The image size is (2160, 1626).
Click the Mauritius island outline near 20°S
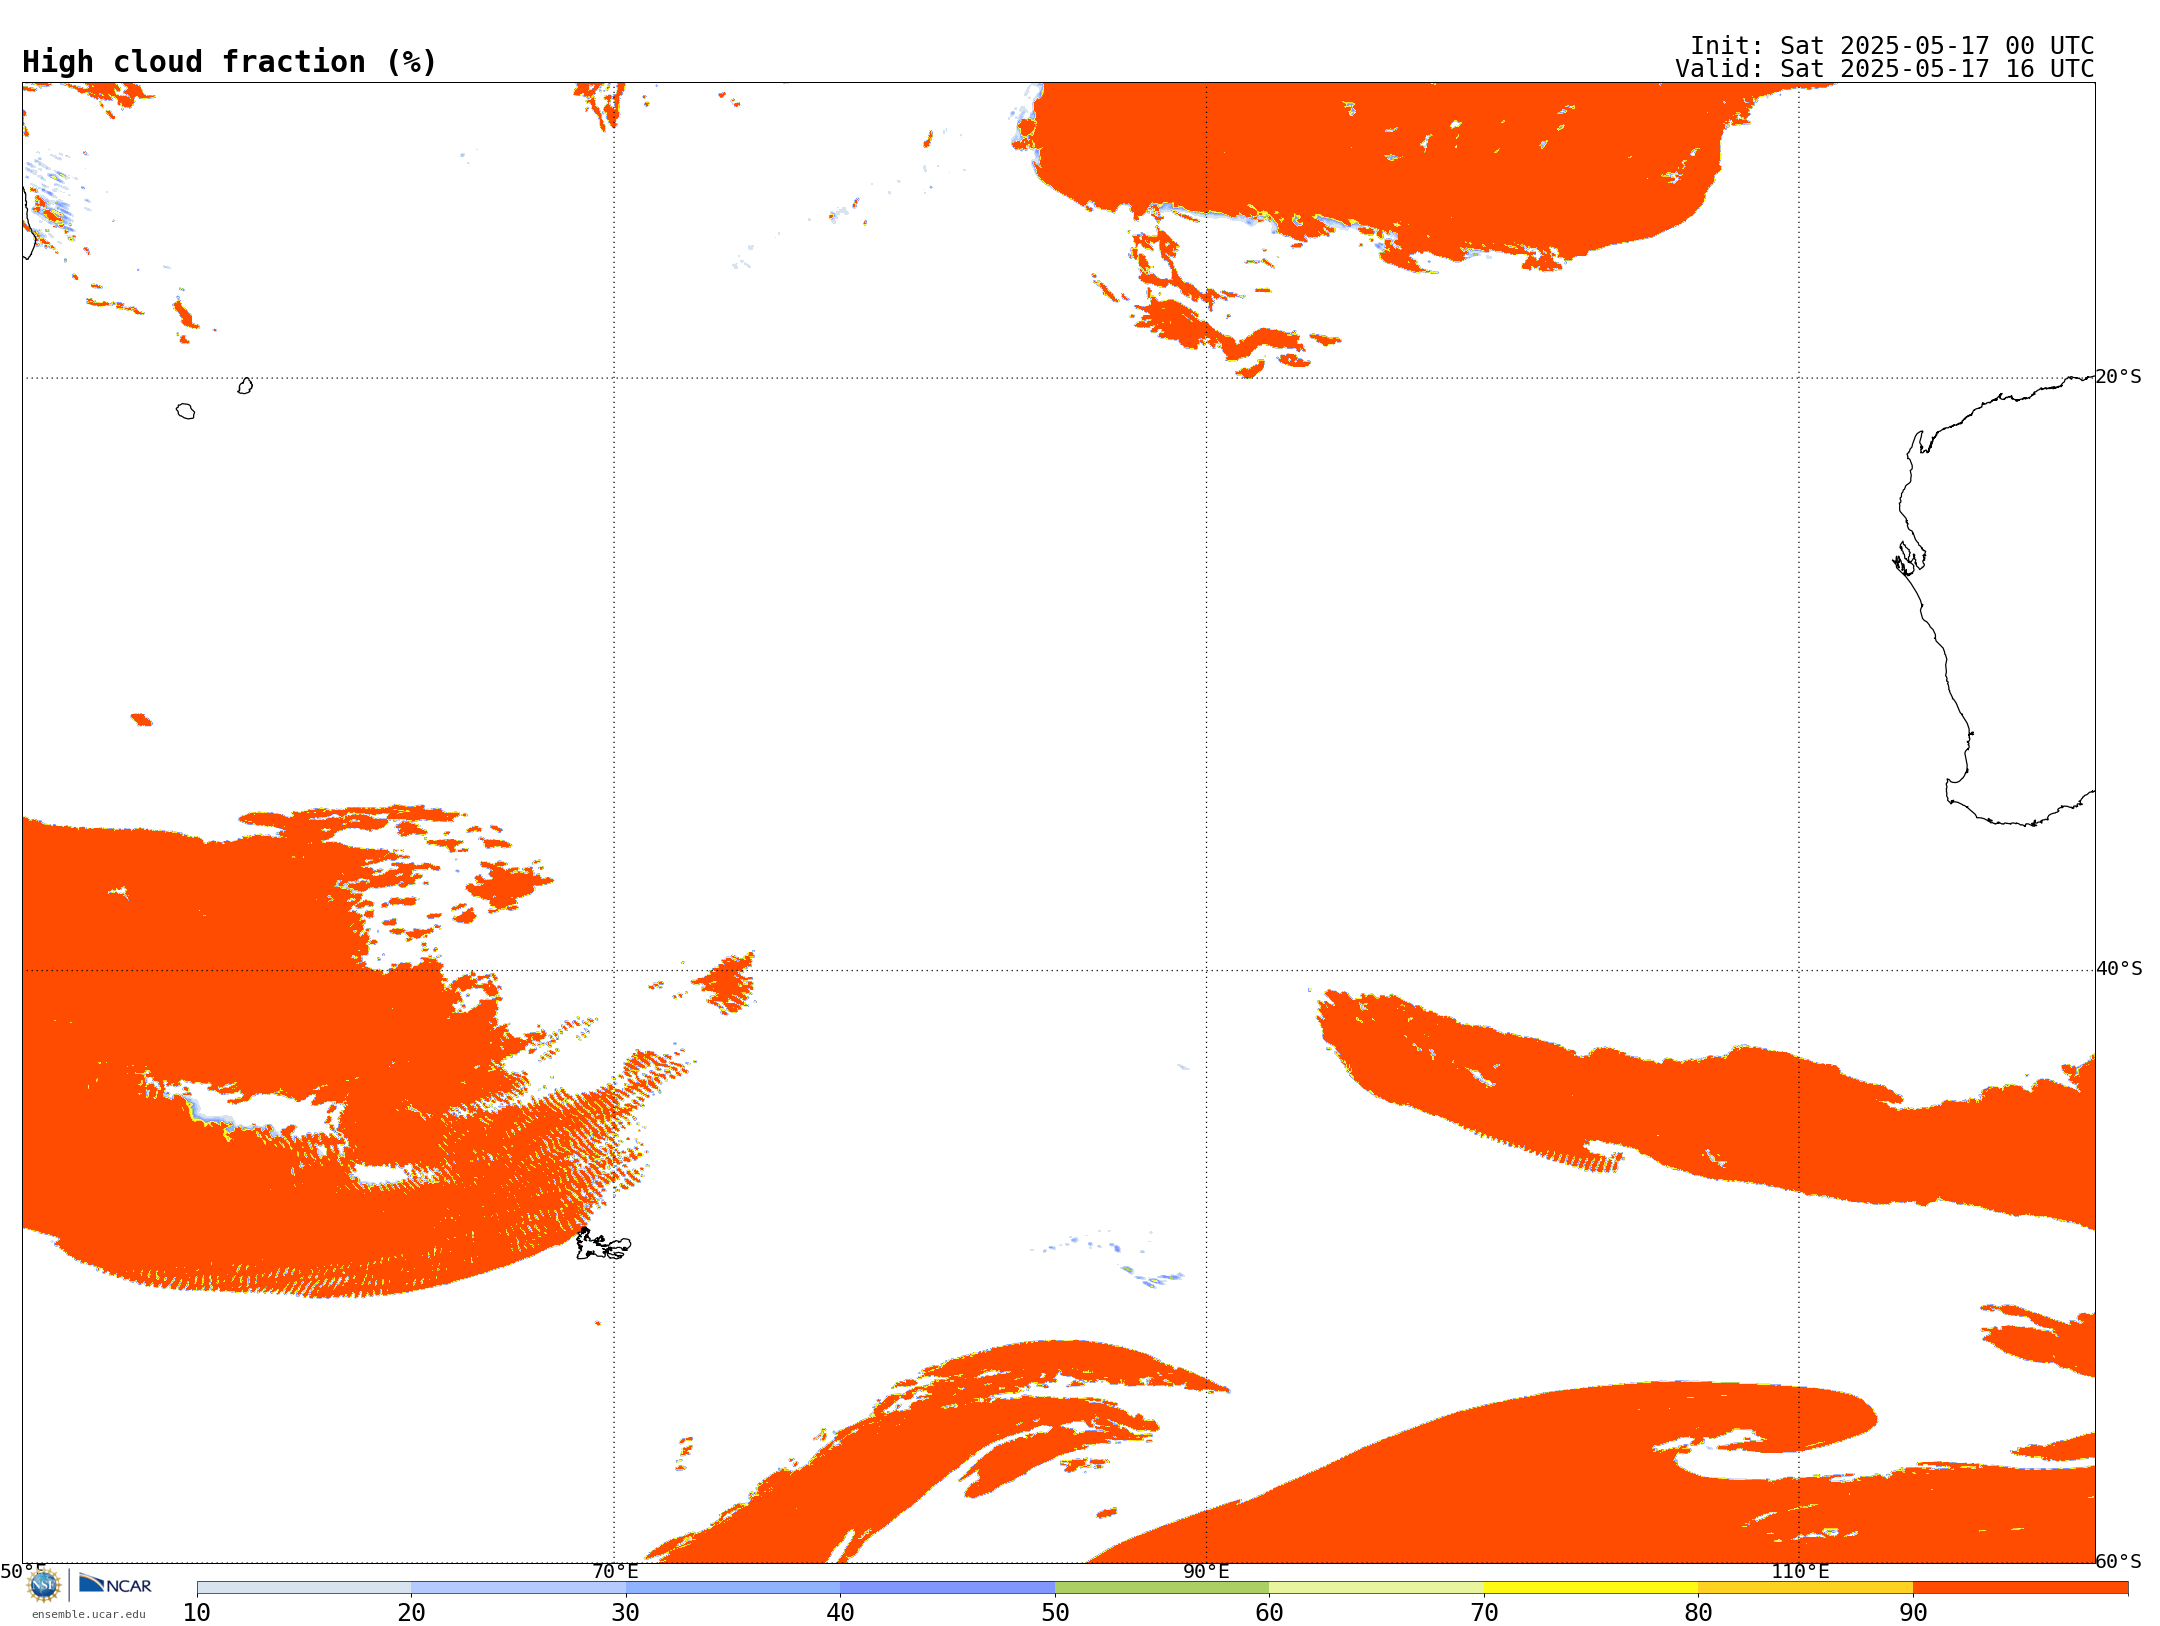(x=245, y=386)
